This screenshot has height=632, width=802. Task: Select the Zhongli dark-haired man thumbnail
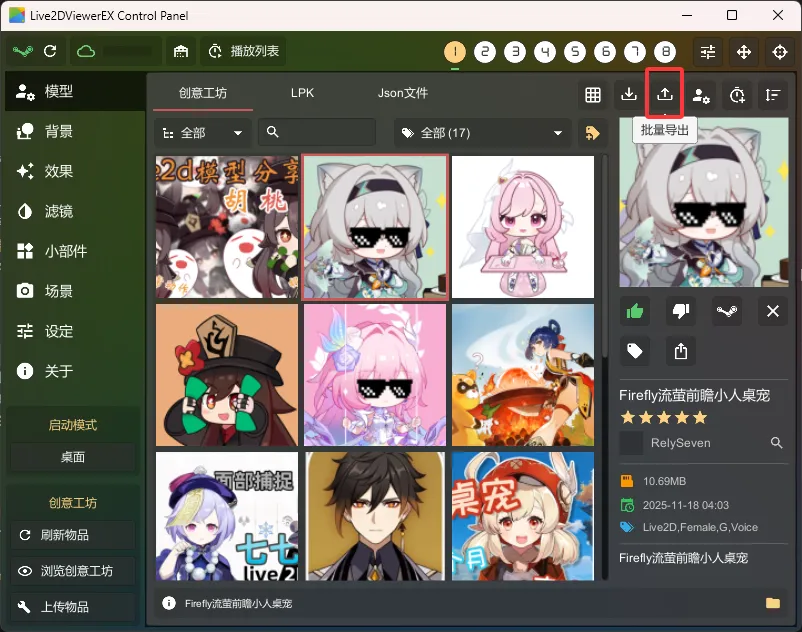(x=375, y=516)
